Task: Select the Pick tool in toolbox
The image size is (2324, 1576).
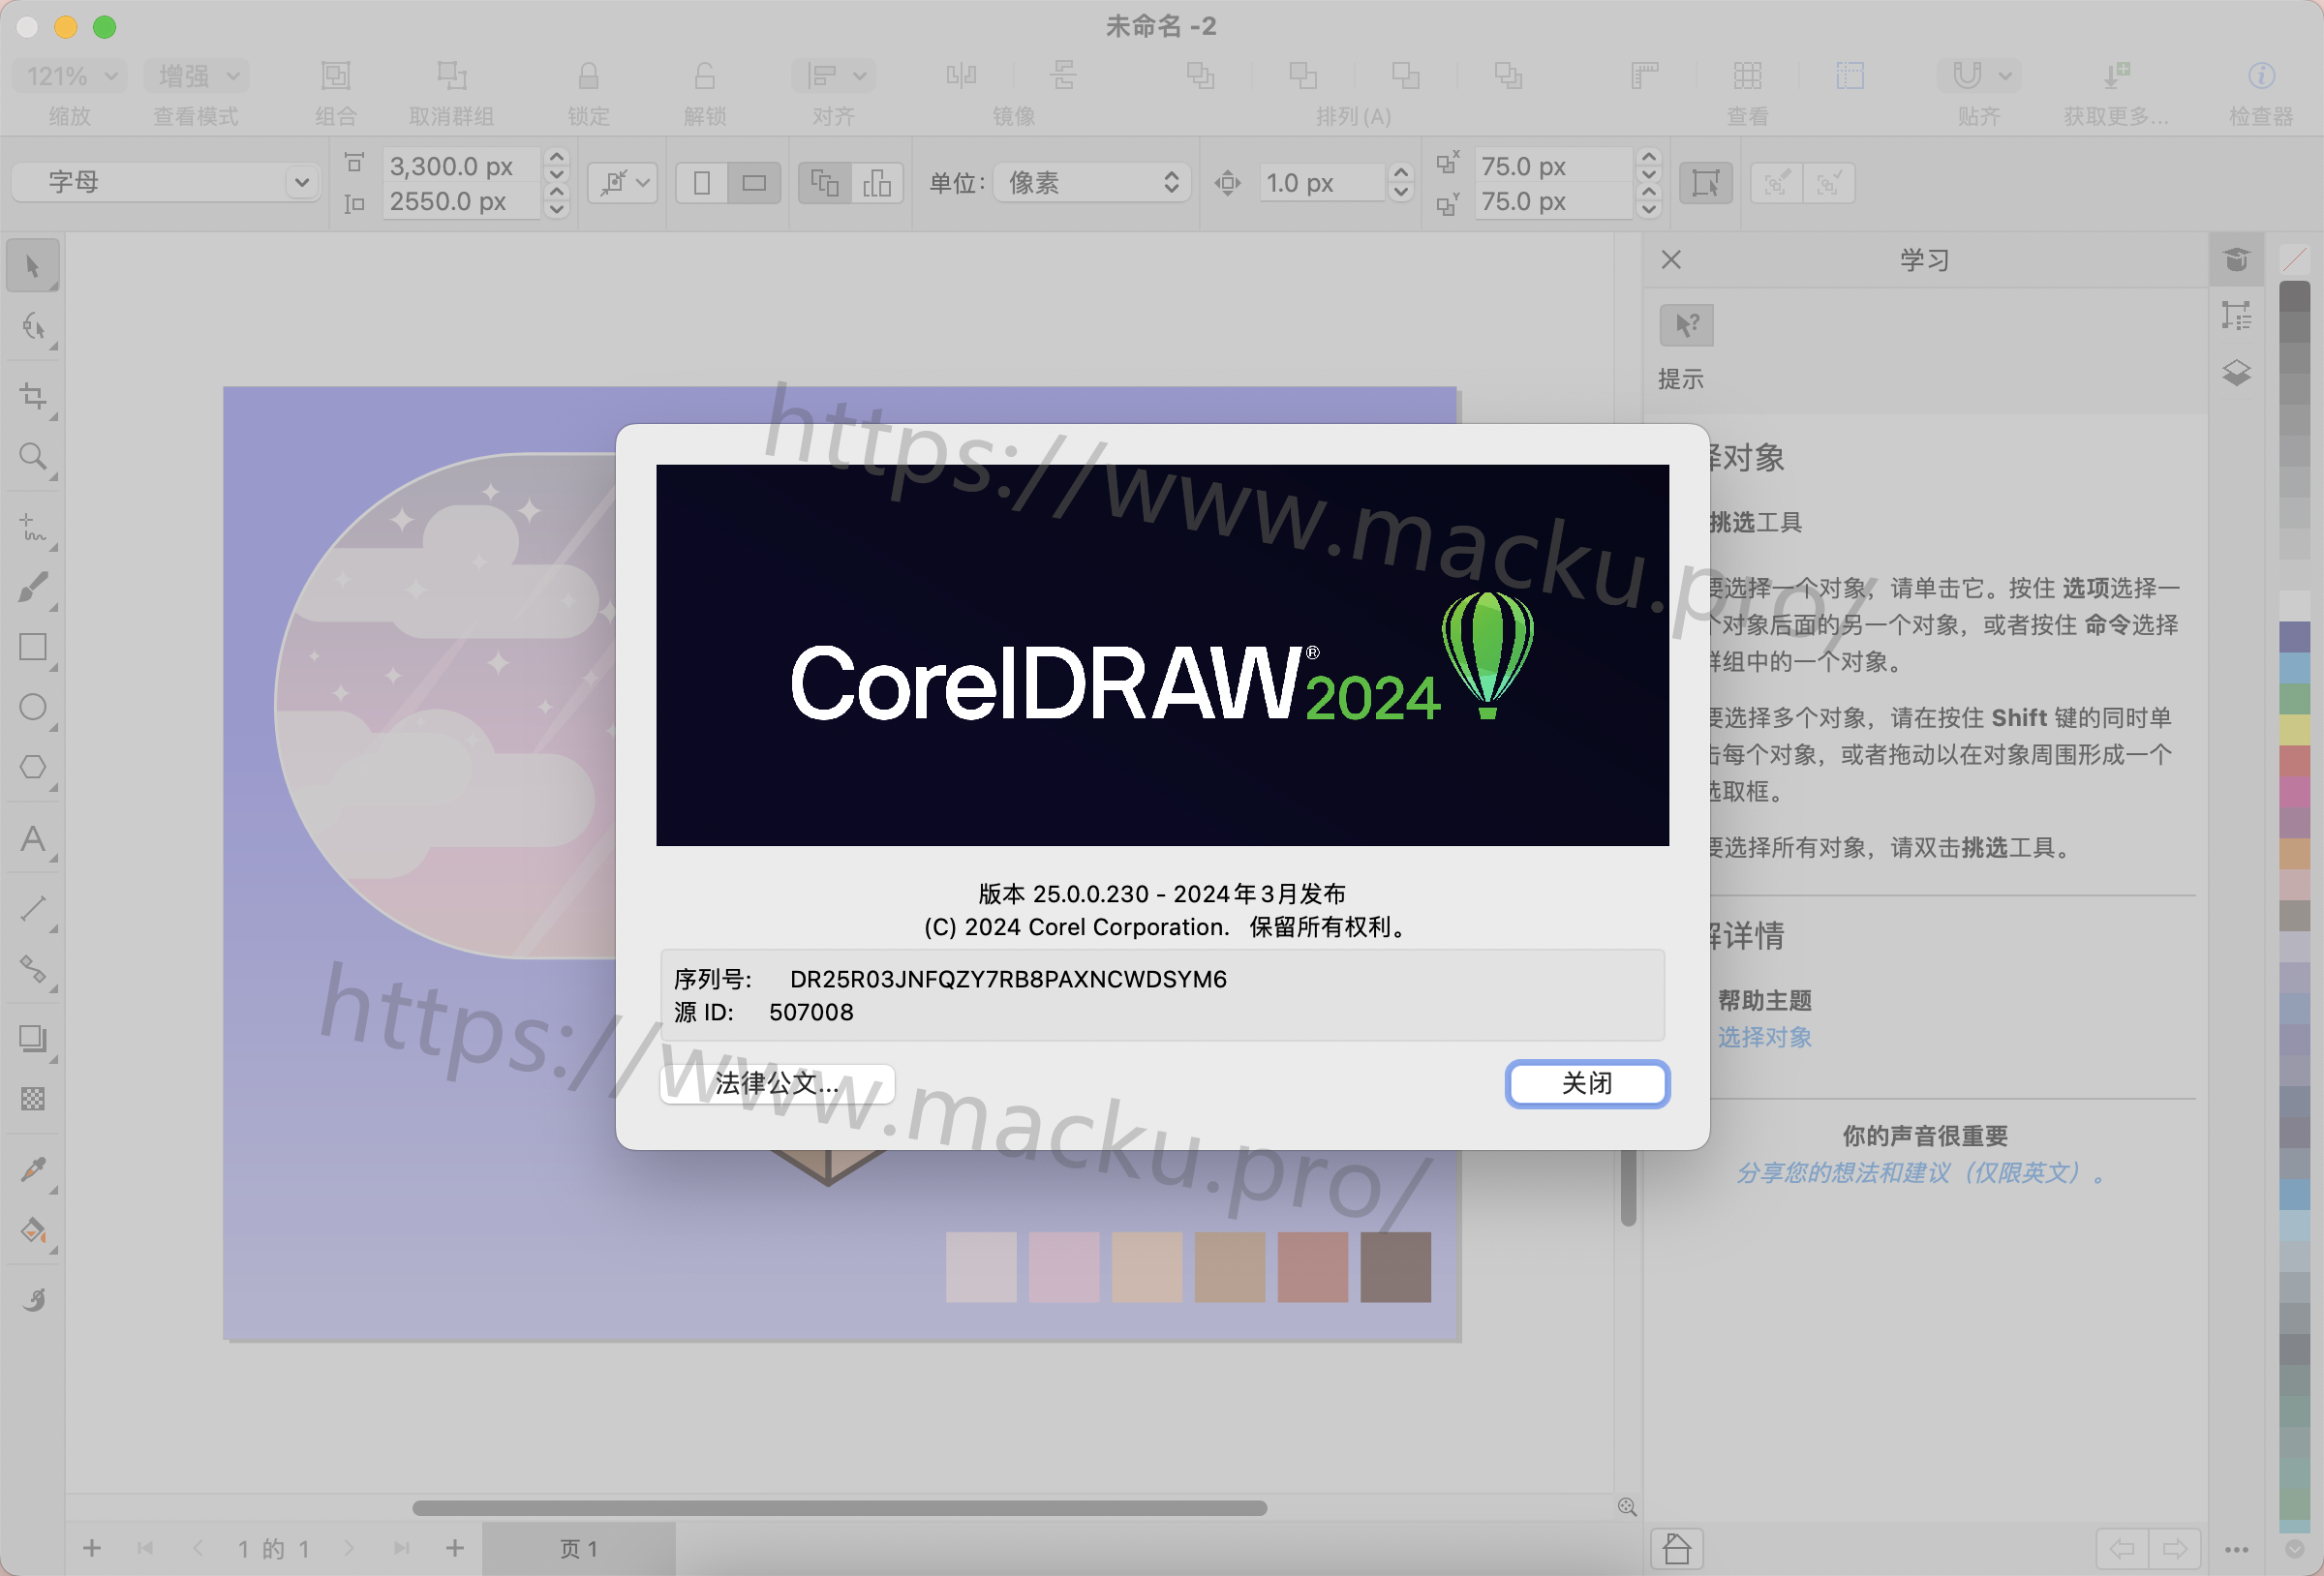Action: pyautogui.click(x=32, y=266)
